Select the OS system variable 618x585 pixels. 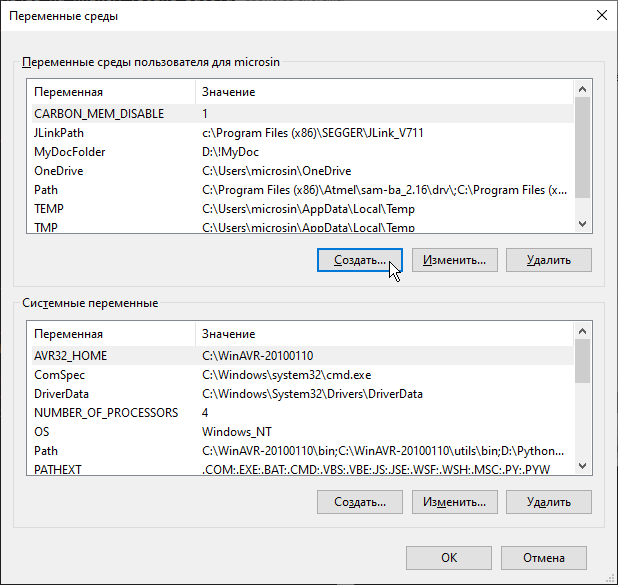click(302, 431)
